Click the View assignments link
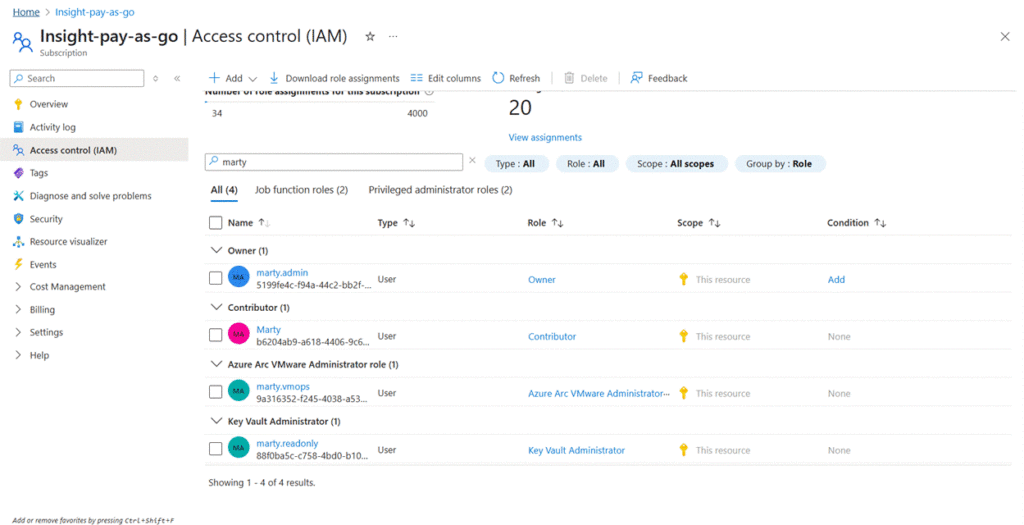1024x525 pixels. [x=545, y=138]
